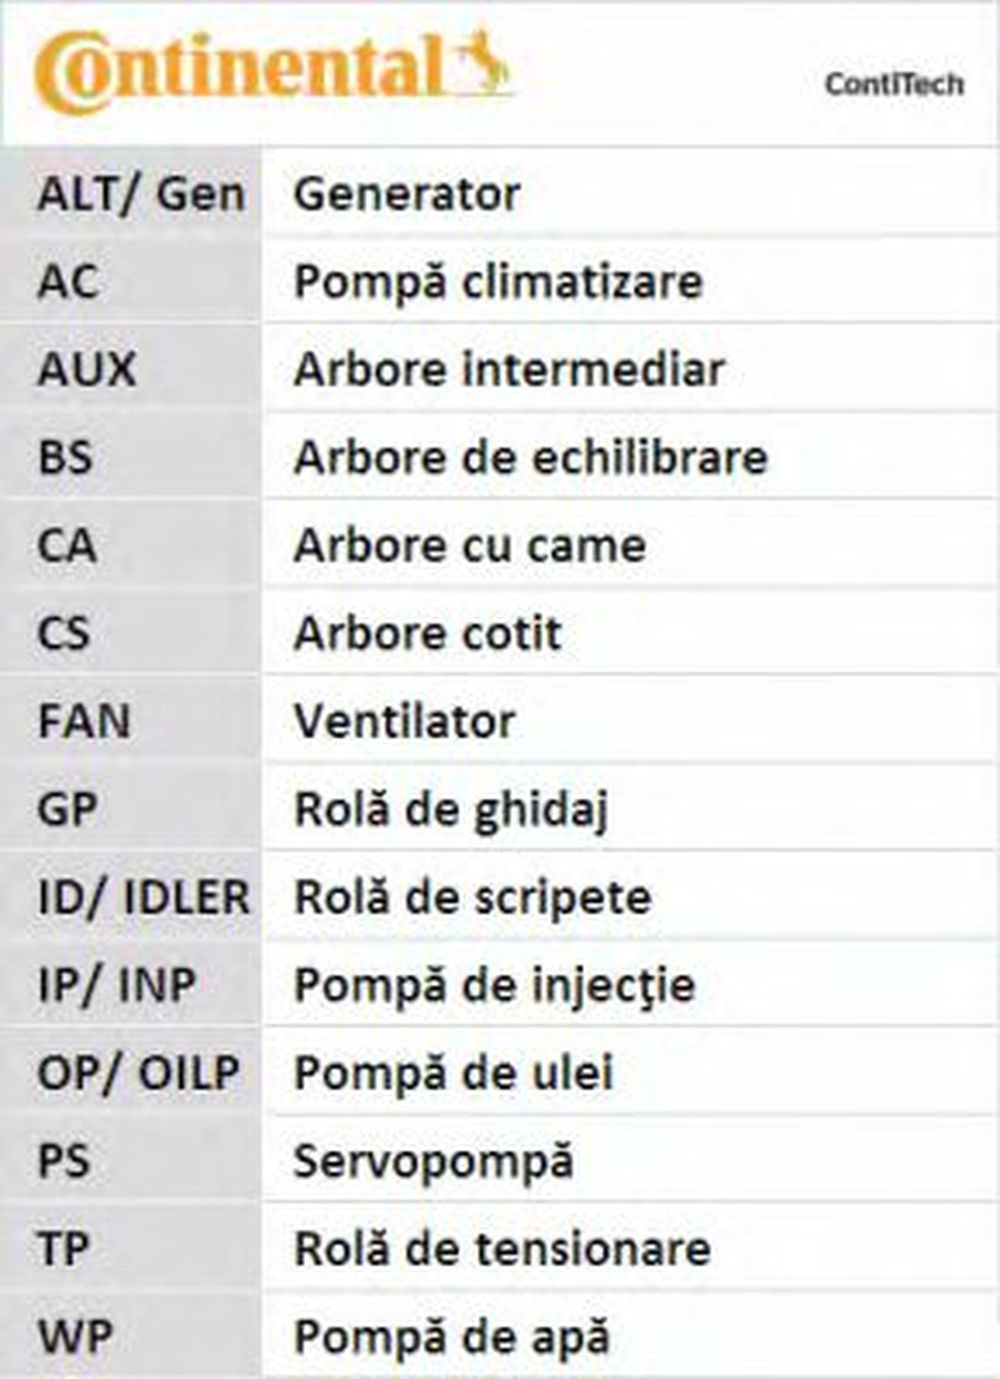Image resolution: width=1000 pixels, height=1379 pixels.
Task: Select the ID/ IDLER abbreviation cell
Action: click(x=143, y=898)
